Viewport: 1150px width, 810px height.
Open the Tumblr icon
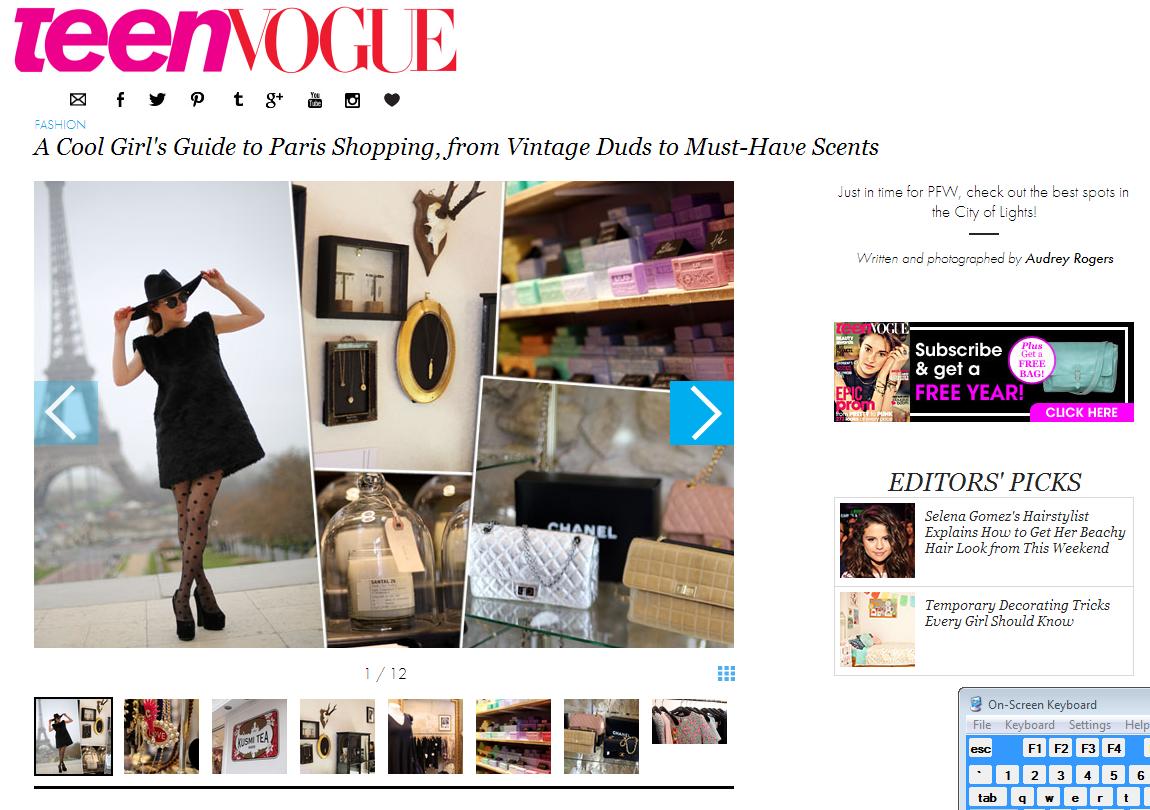coord(238,99)
